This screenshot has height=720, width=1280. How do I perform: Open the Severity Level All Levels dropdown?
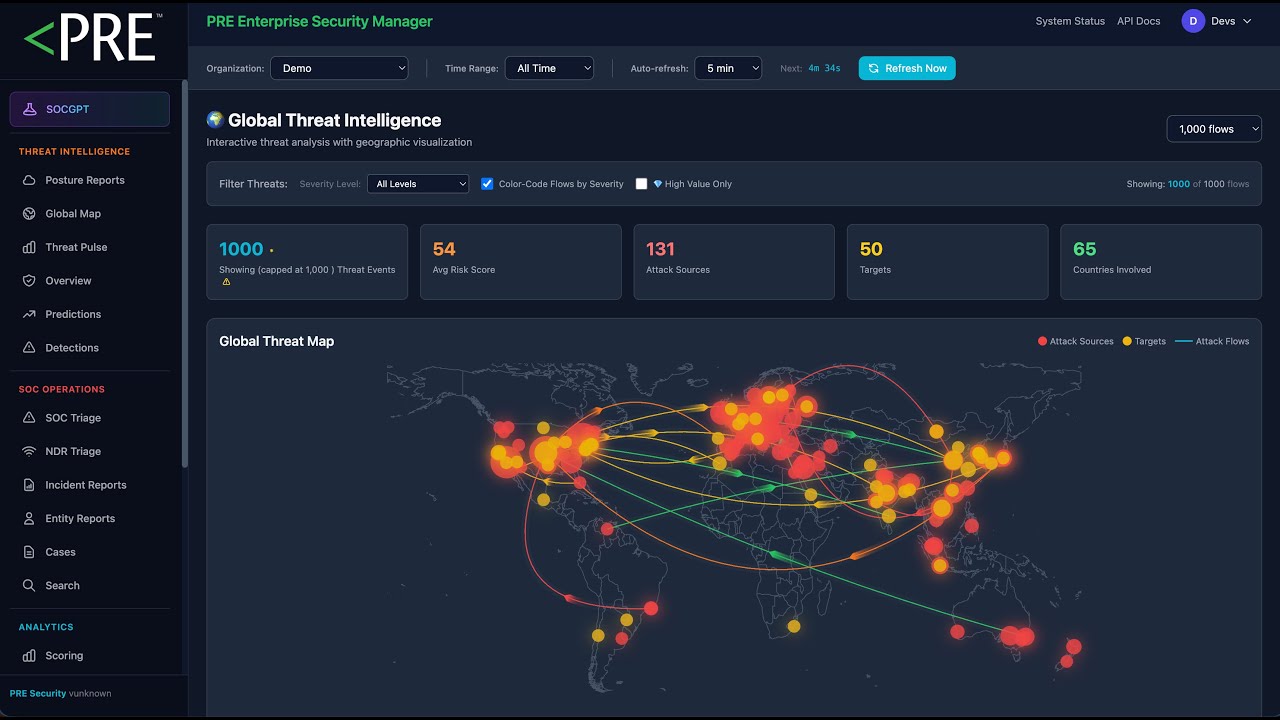(418, 184)
